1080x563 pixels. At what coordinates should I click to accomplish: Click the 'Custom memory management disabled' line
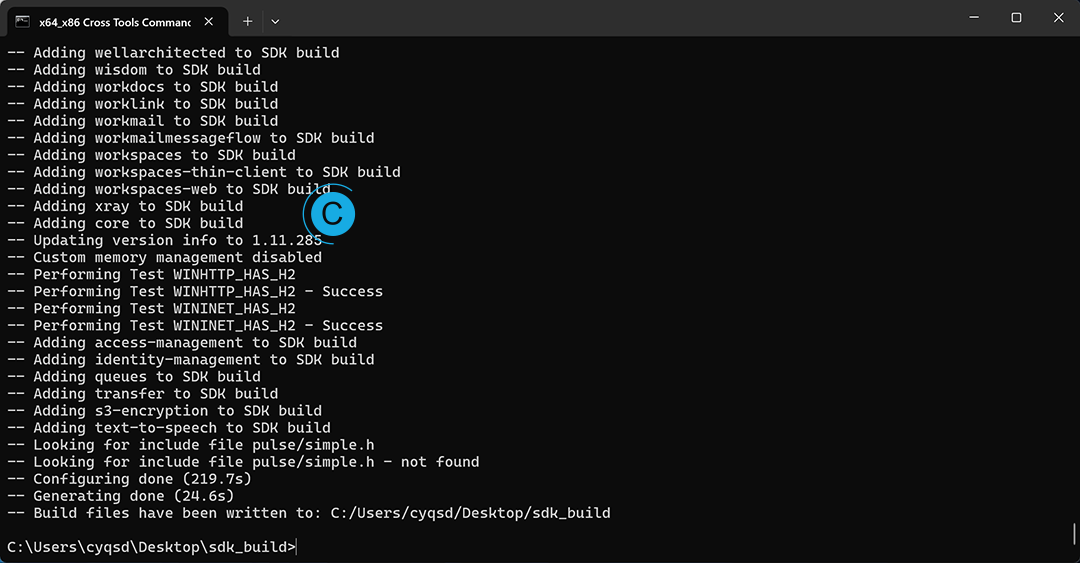177,257
